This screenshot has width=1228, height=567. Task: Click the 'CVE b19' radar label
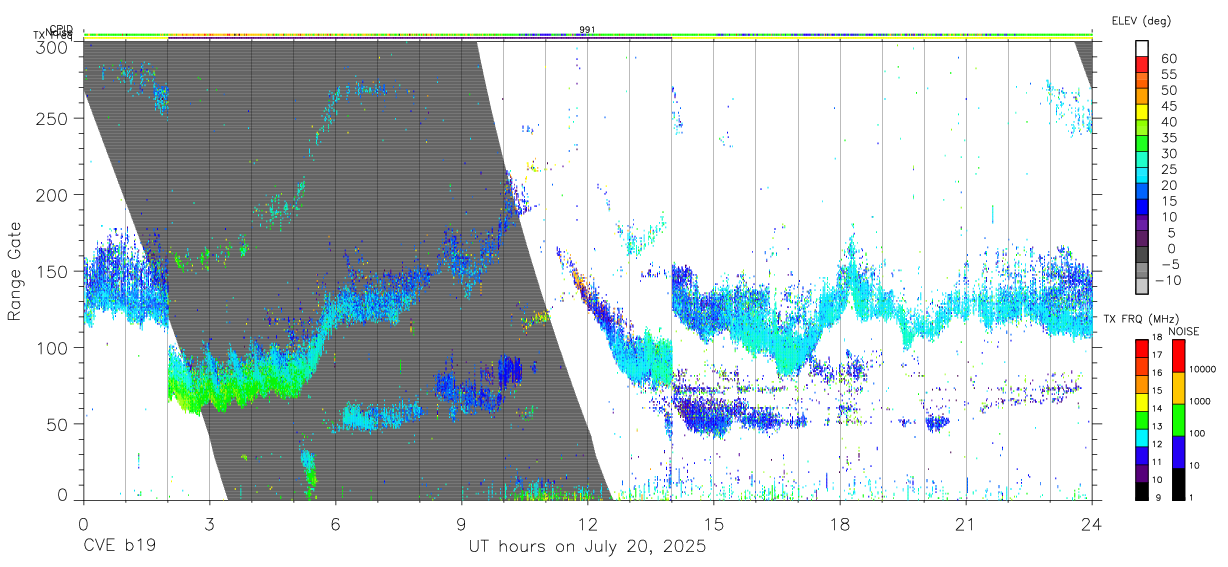click(118, 547)
